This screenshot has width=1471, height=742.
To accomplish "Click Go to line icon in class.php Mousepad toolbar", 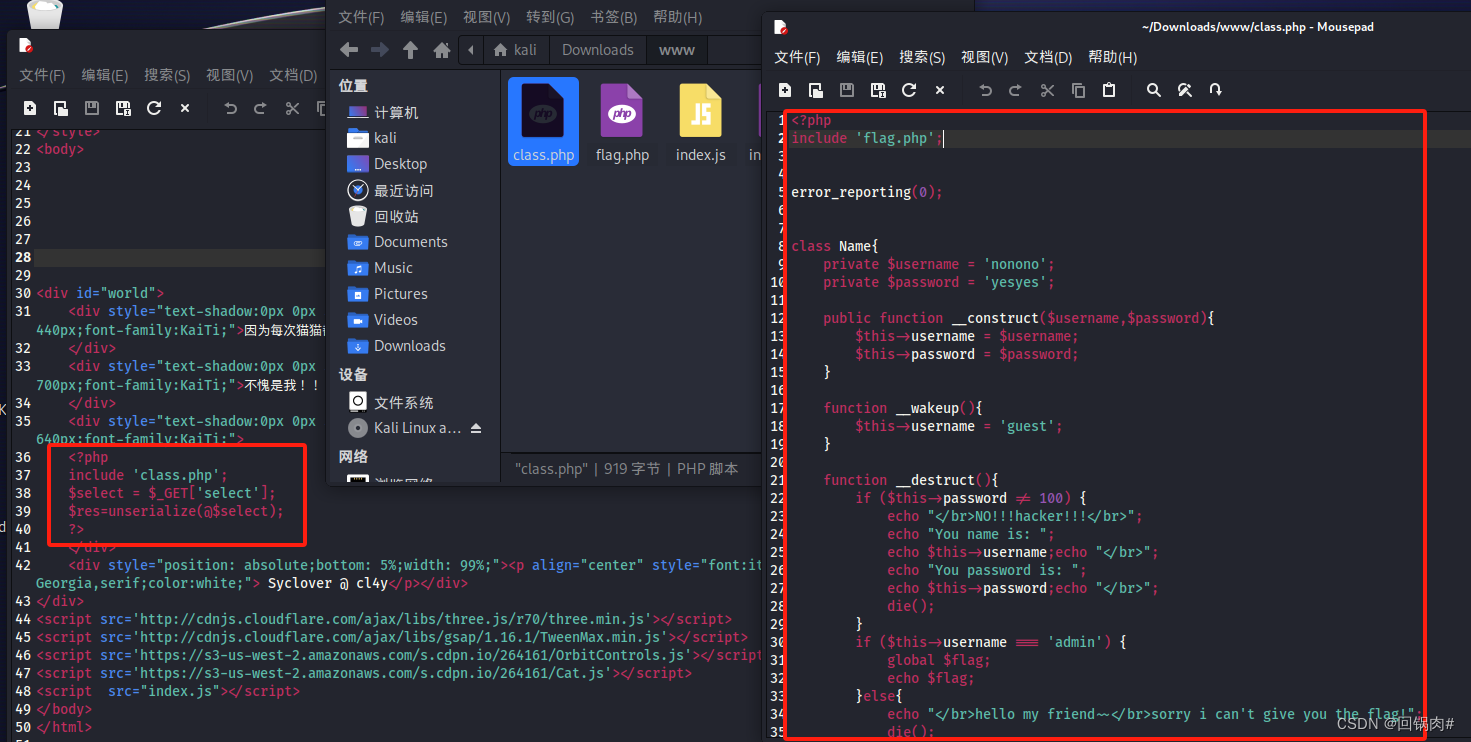I will click(x=1216, y=90).
